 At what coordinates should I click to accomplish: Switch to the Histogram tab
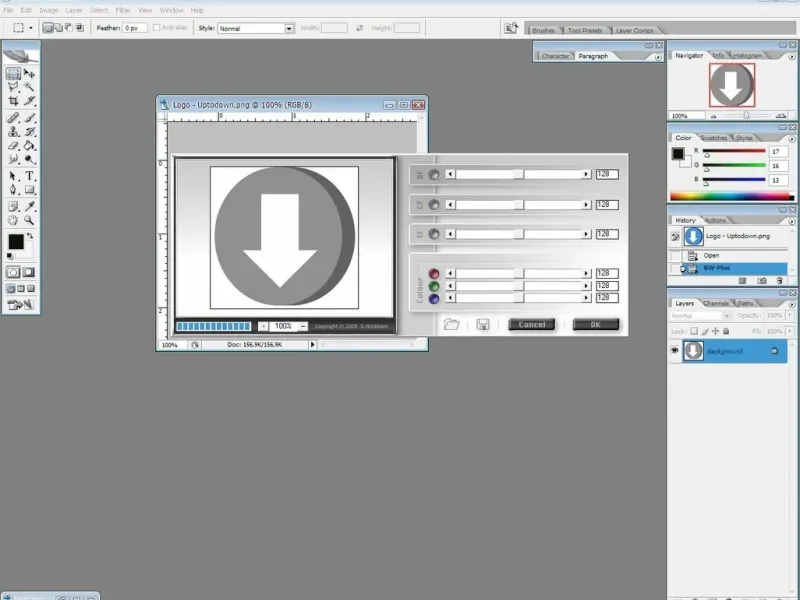(747, 55)
